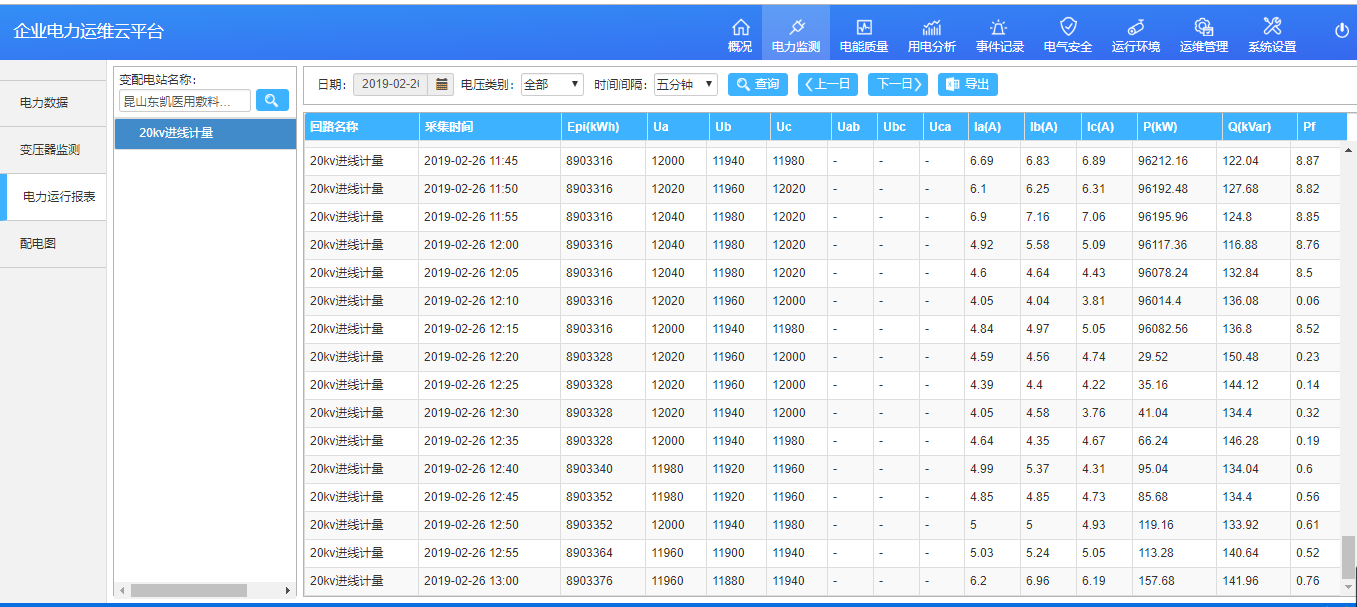Image resolution: width=1357 pixels, height=607 pixels.
Task: Click Epi value 8903376
Action: 591,581
